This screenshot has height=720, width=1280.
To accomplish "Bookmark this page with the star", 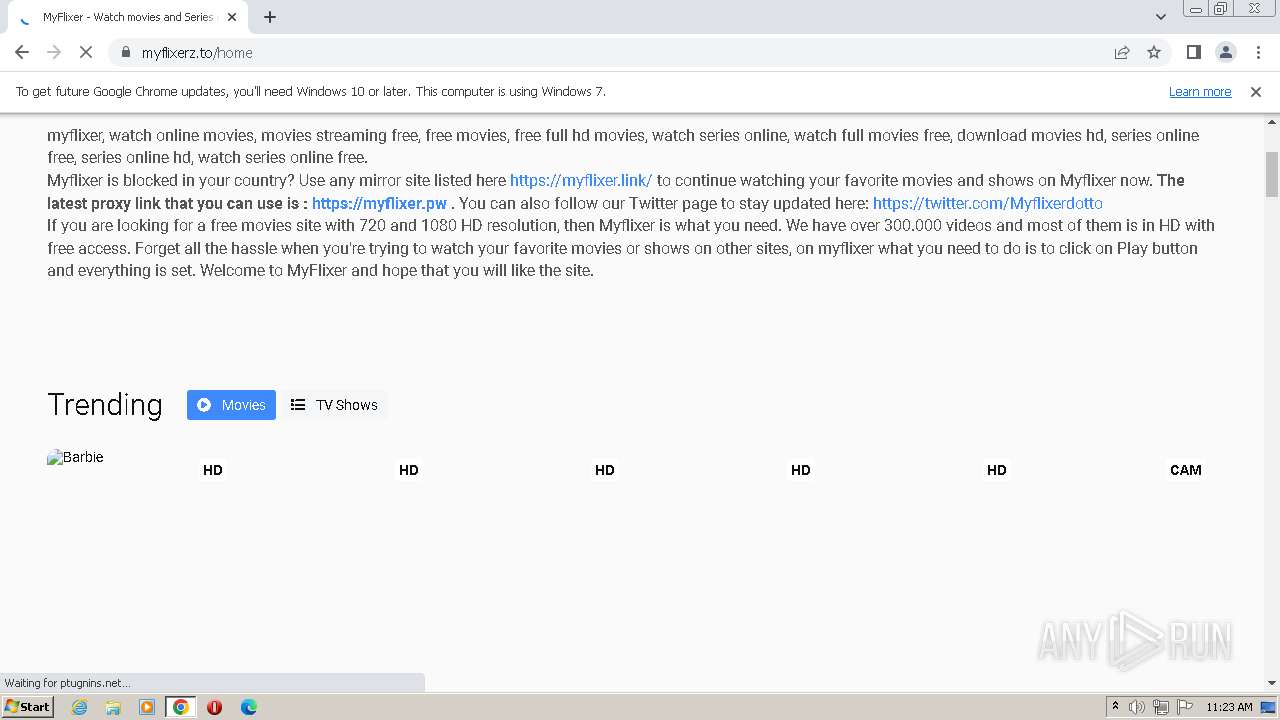I will (x=1154, y=52).
